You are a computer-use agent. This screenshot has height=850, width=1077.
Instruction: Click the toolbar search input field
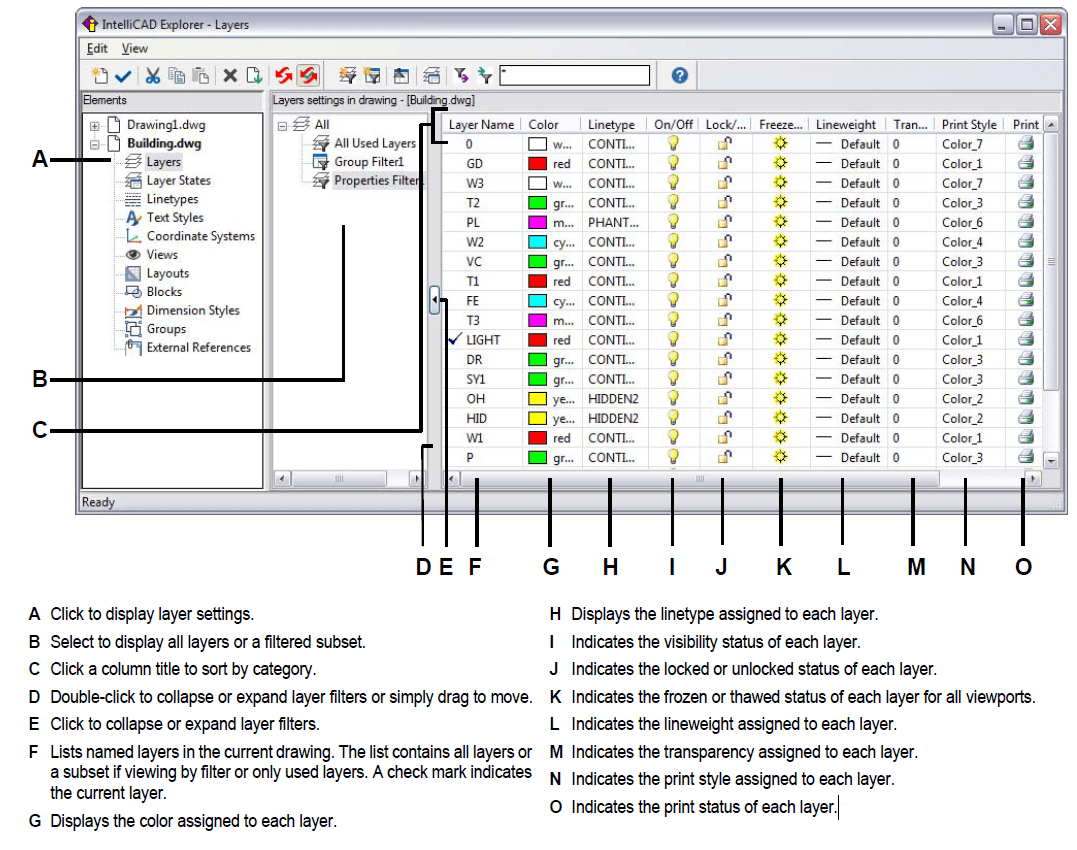point(575,76)
